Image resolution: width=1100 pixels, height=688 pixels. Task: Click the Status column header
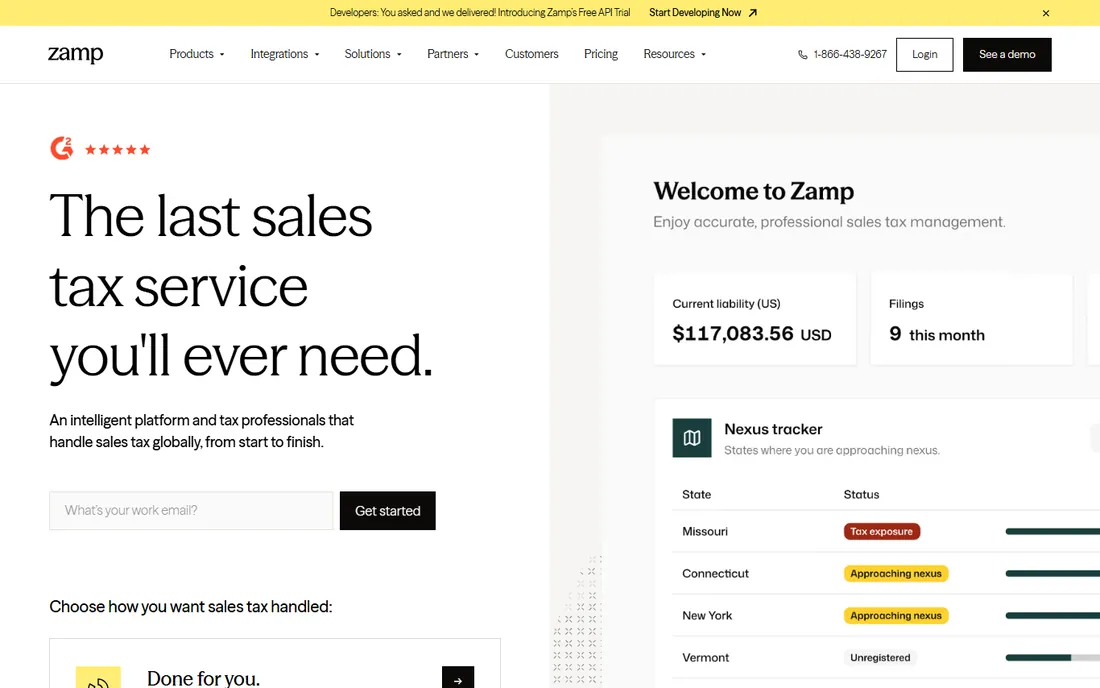[861, 494]
